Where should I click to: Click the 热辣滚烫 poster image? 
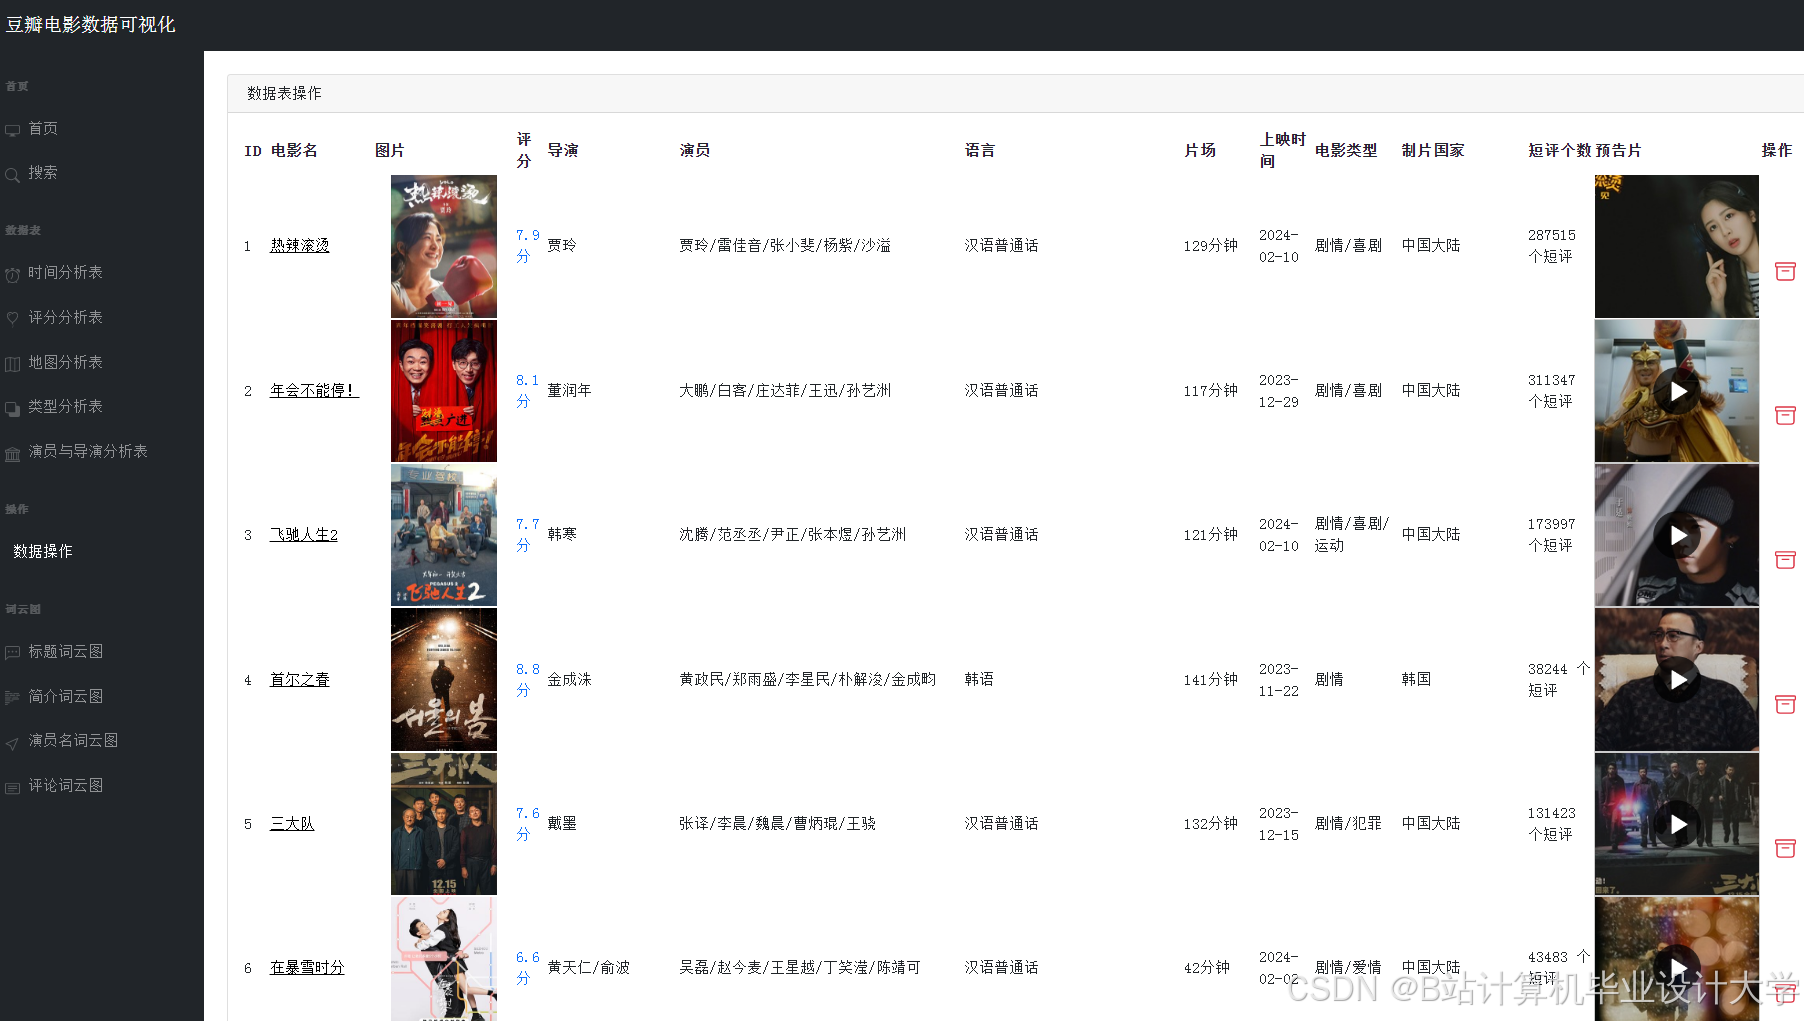coord(444,247)
